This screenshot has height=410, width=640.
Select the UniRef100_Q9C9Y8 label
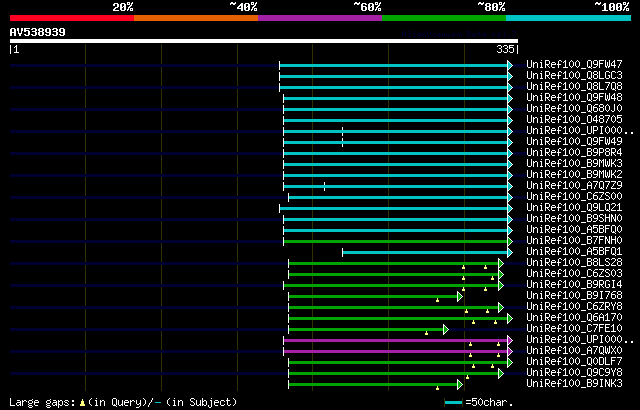tap(574, 373)
